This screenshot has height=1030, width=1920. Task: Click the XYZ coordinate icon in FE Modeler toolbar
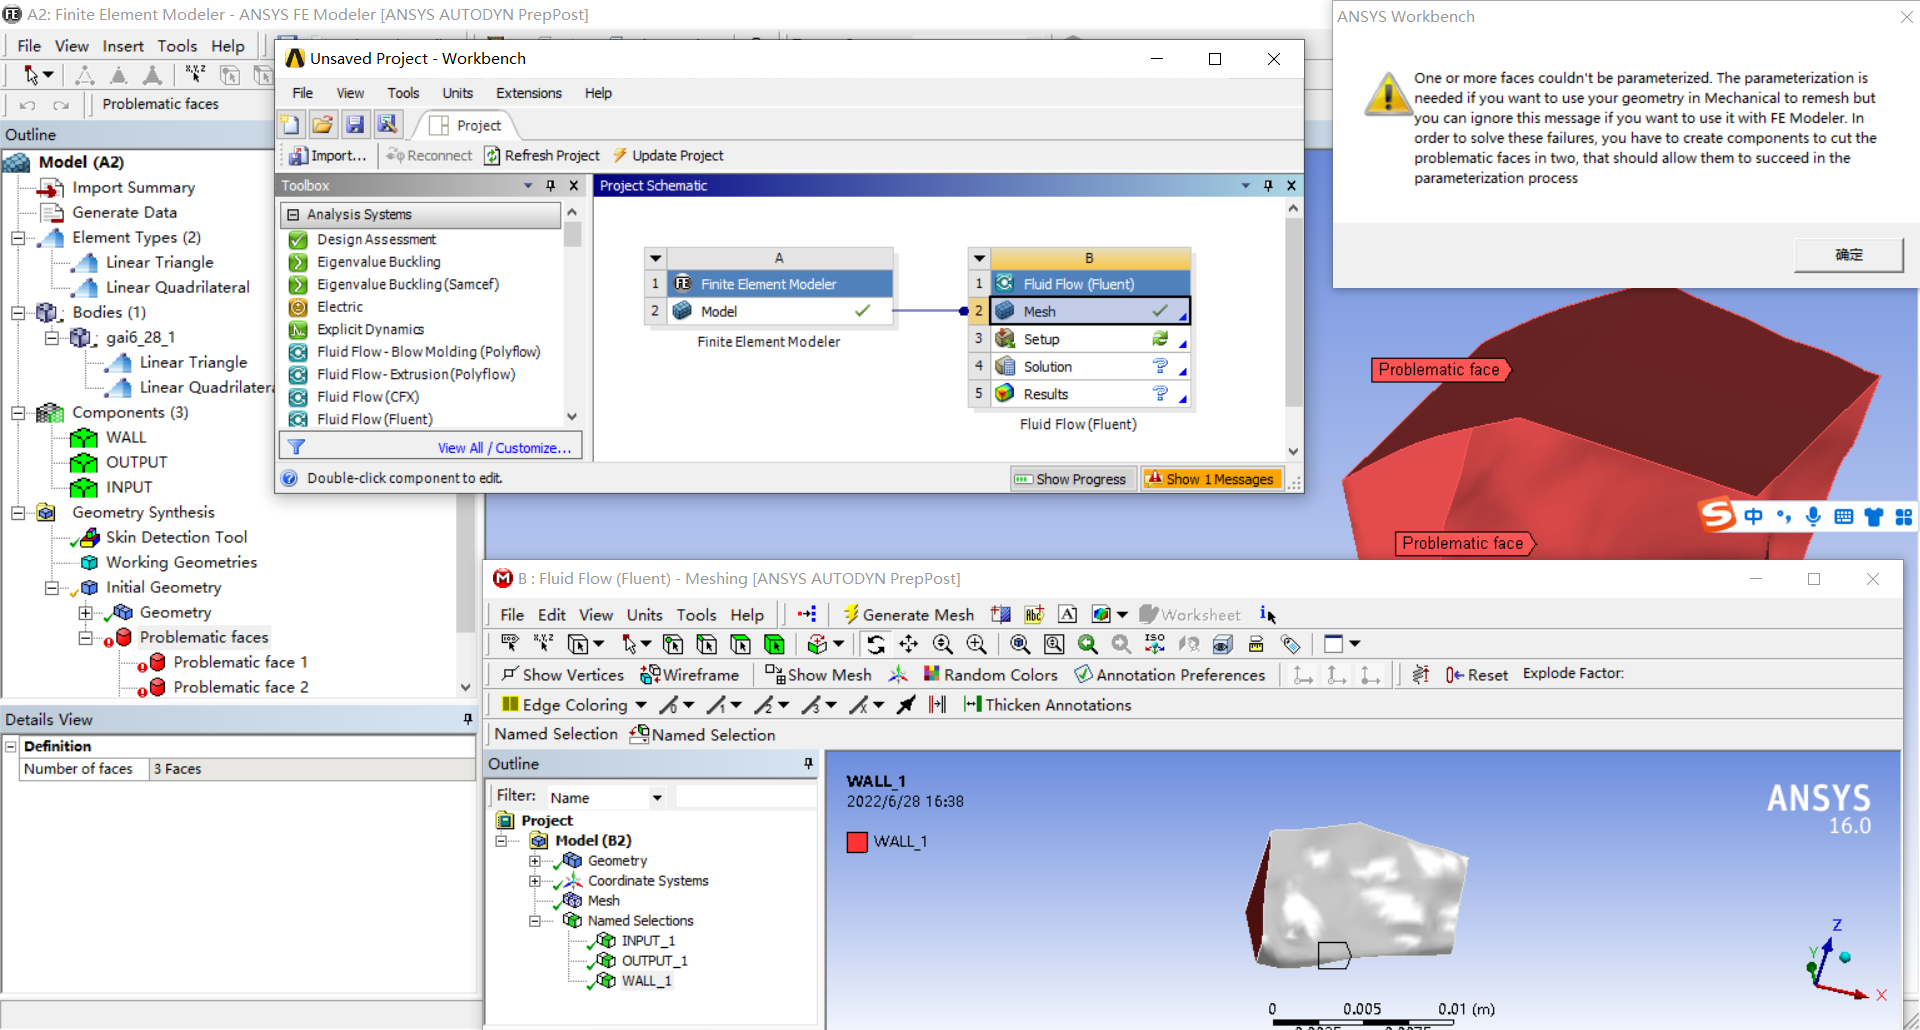point(196,74)
